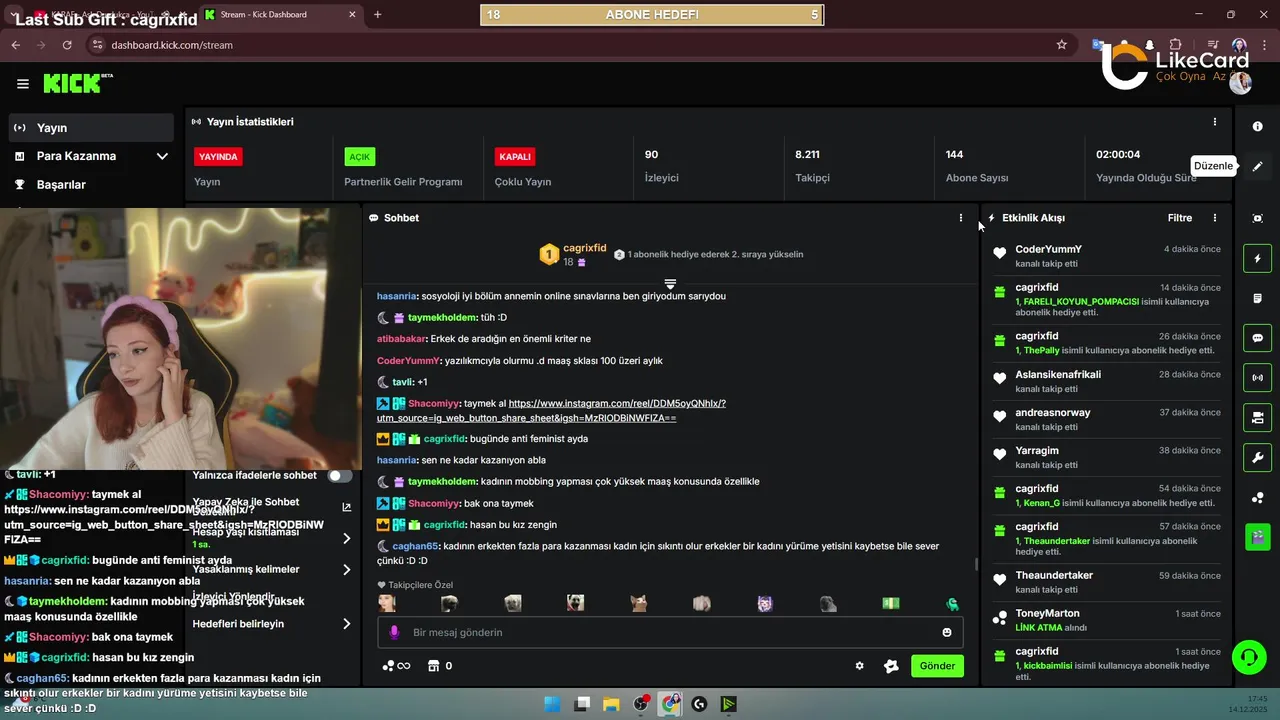Click the Windows Start button
Viewport: 1280px width, 720px height.
point(552,704)
